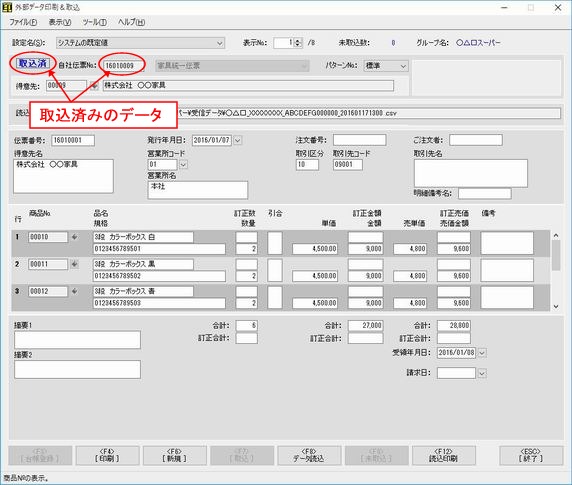Click the 表示No spinner control
The image size is (572, 485).
[x=298, y=43]
